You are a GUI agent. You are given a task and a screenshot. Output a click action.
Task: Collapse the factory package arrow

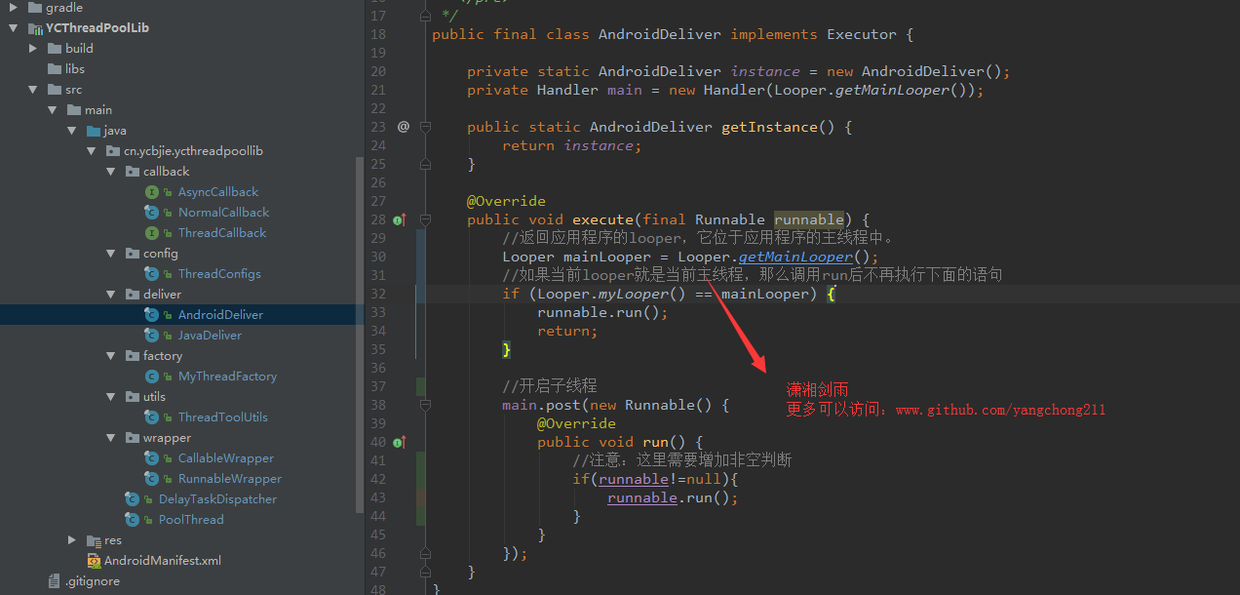111,356
